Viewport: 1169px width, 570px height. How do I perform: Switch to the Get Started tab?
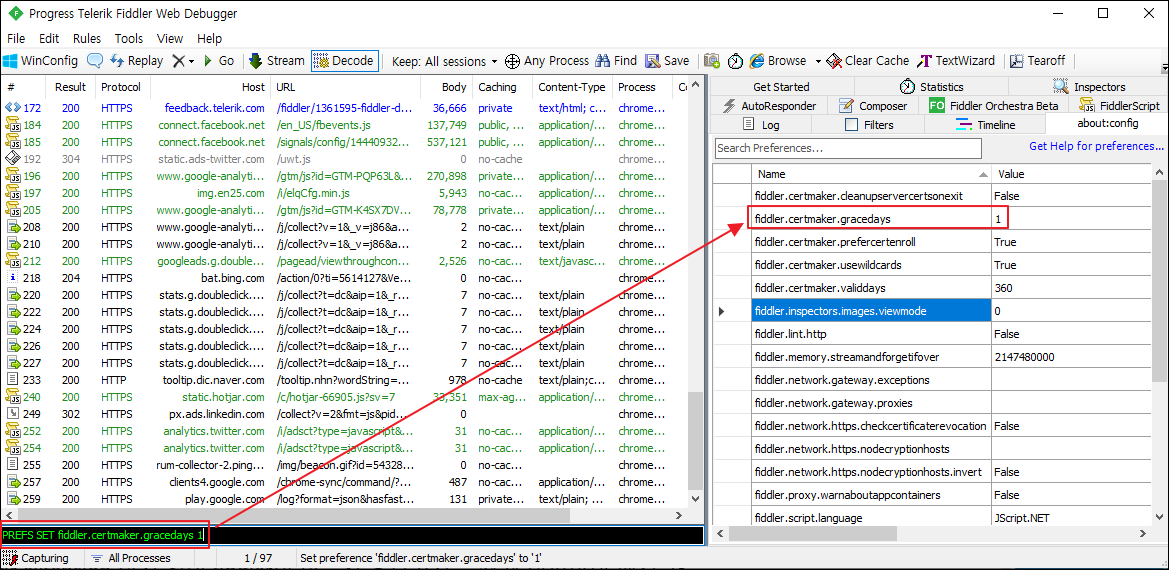point(781,87)
